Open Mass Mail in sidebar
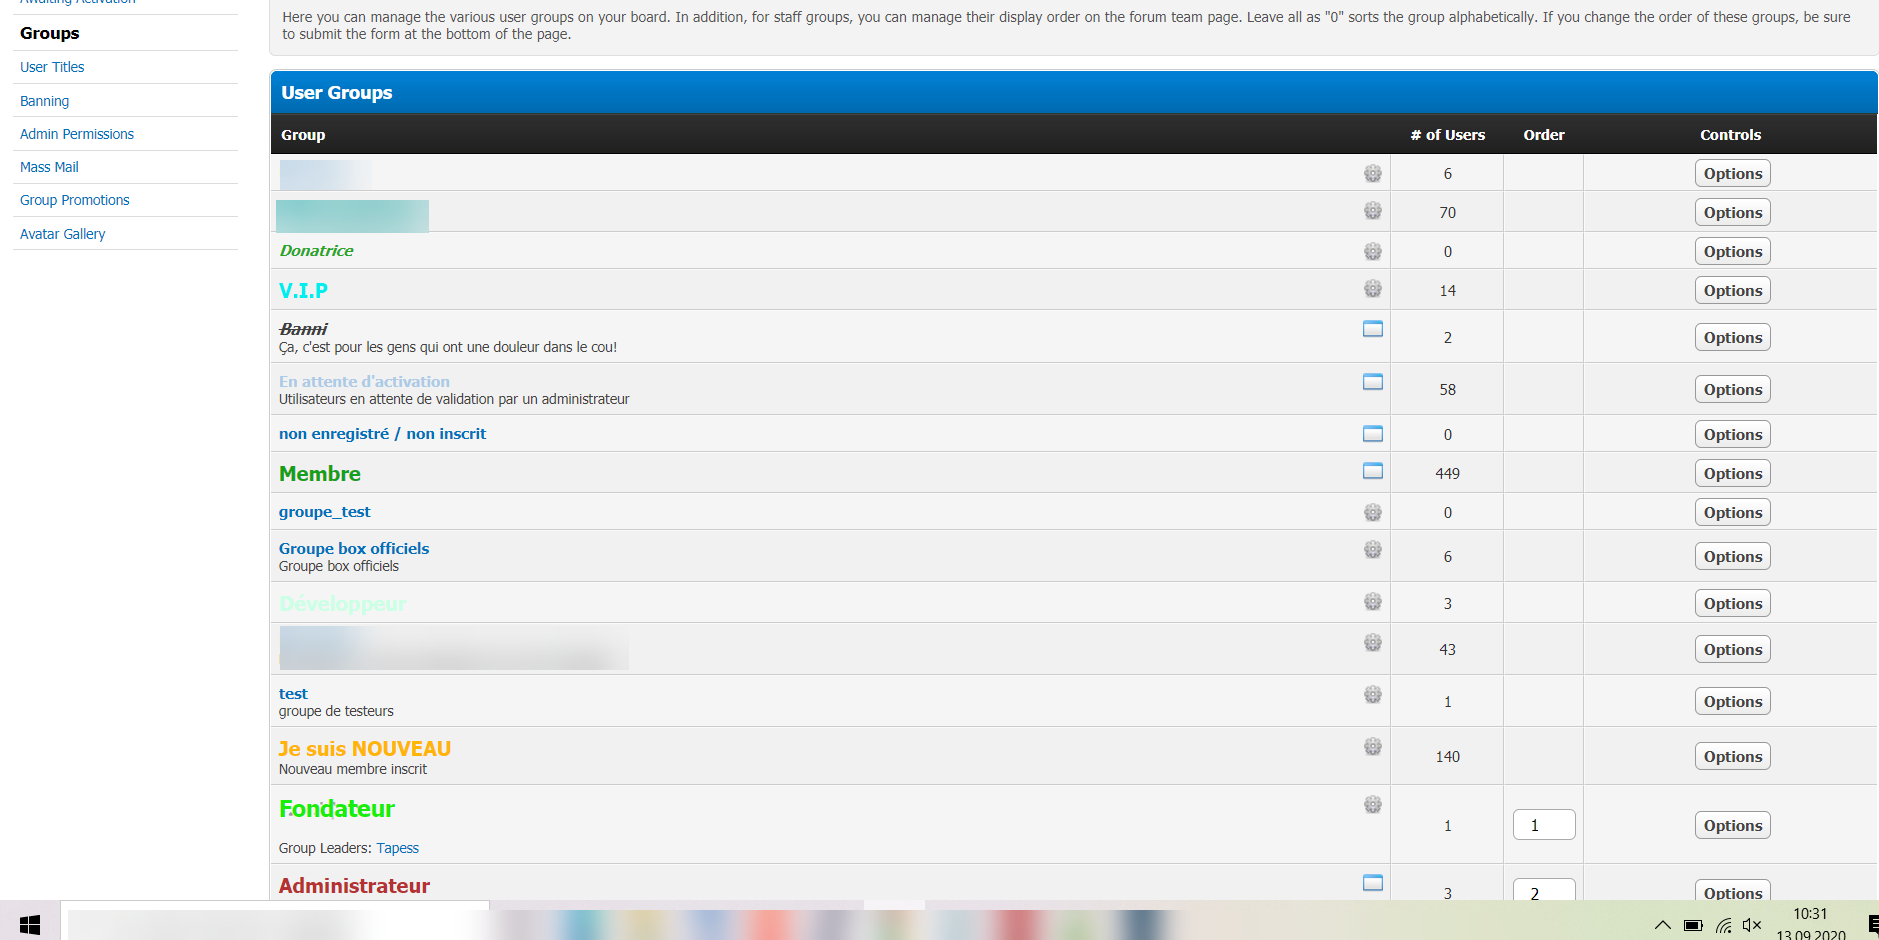This screenshot has height=940, width=1879. click(49, 167)
